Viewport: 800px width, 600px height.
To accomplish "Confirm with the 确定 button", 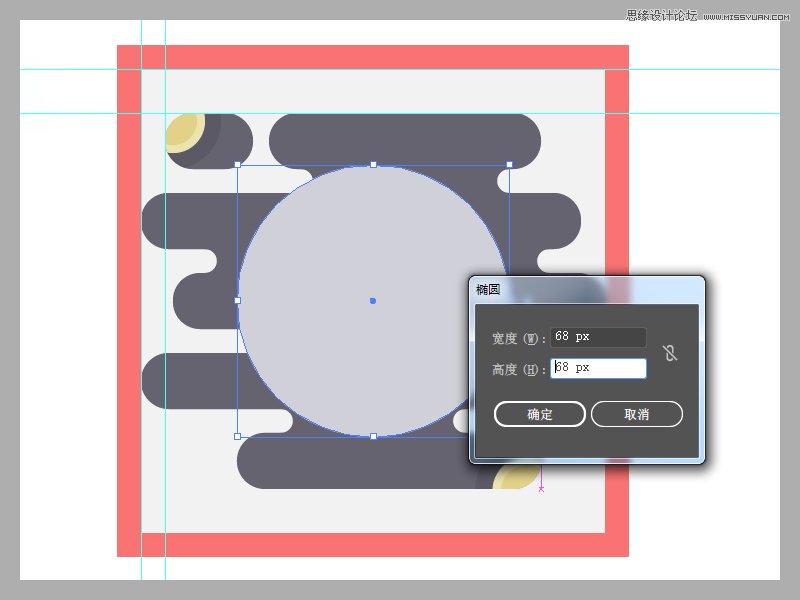I will tap(539, 414).
